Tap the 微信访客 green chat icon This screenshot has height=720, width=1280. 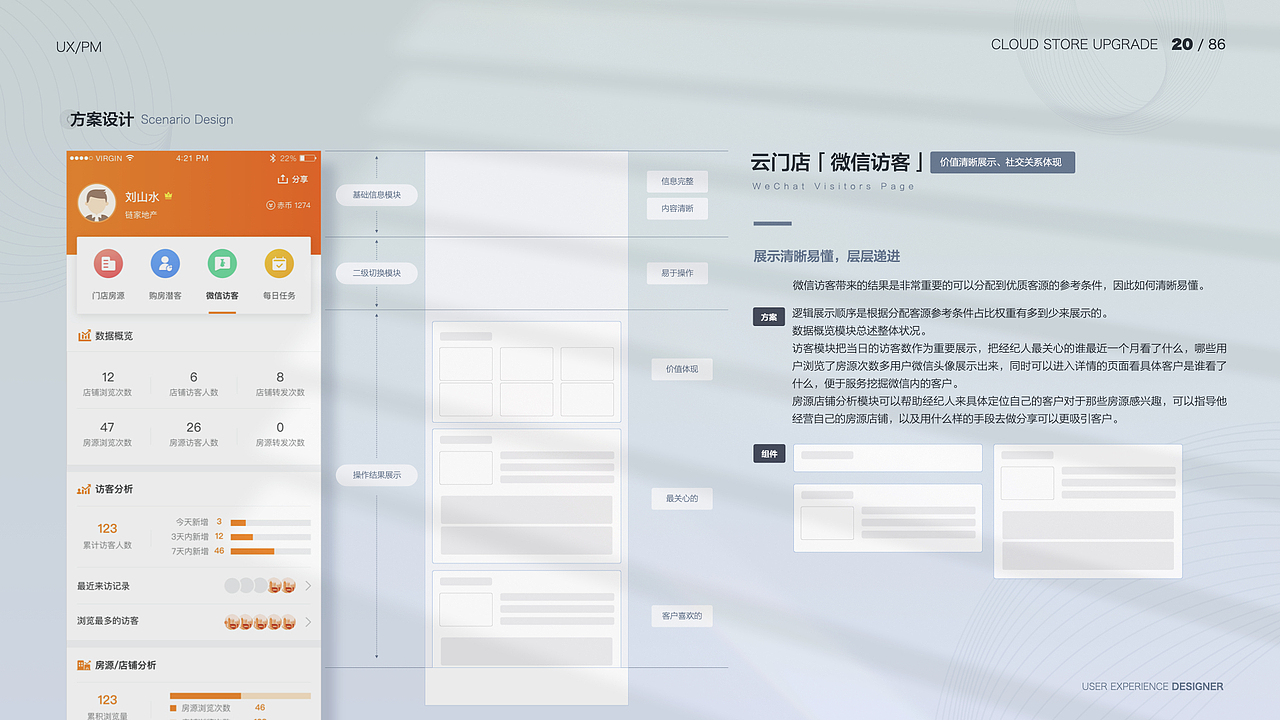coord(222,263)
